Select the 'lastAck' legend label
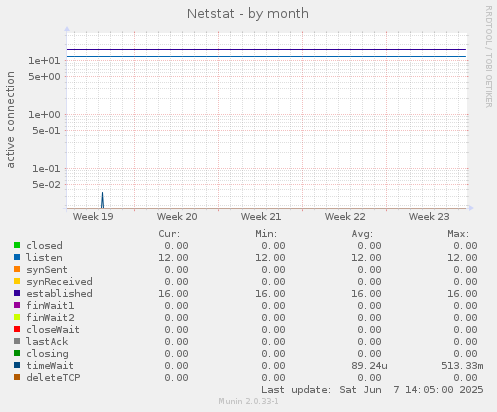497x412 pixels. coord(47,342)
